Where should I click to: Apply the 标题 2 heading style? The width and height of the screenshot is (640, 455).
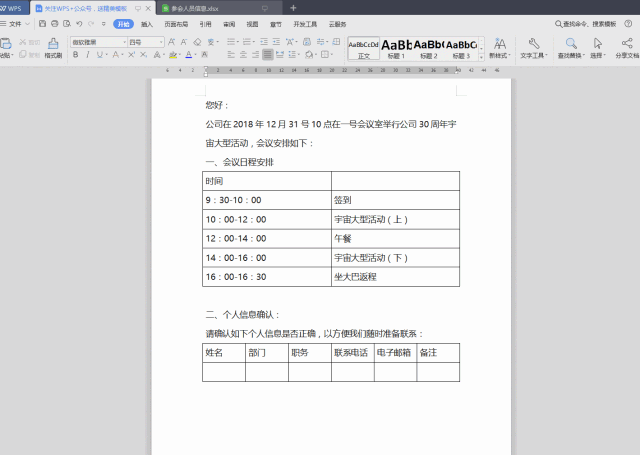tap(429, 49)
